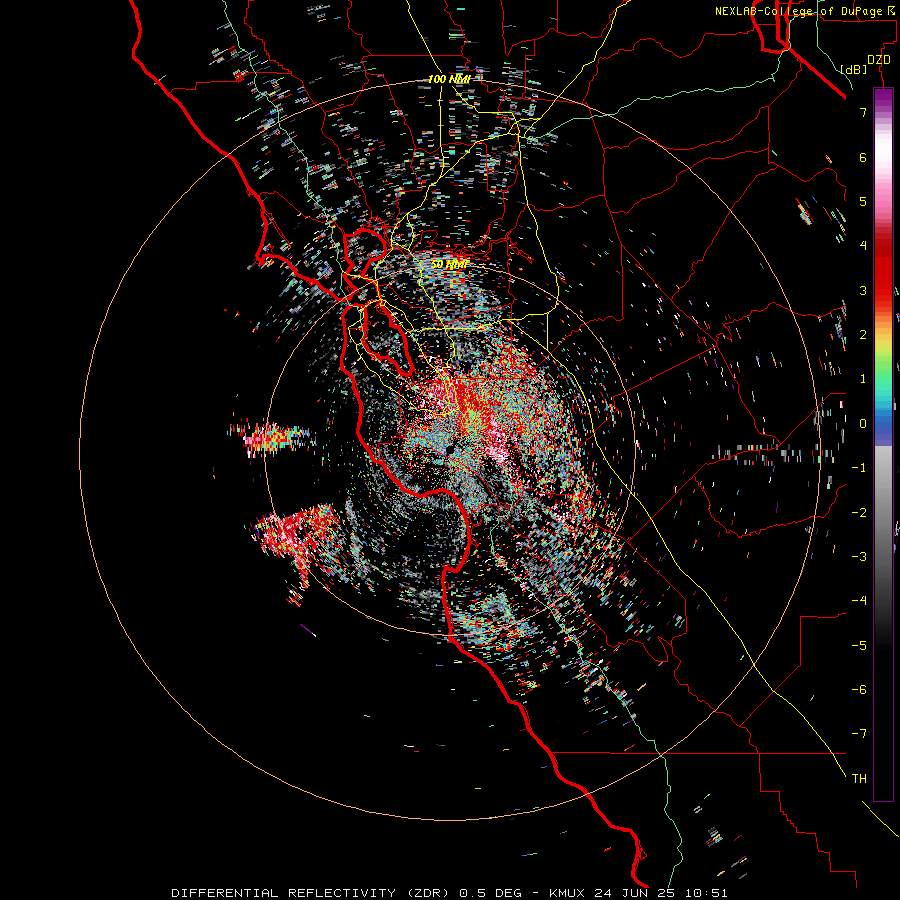Select the "4" value on the dB scale
The height and width of the screenshot is (900, 900).
click(x=863, y=246)
